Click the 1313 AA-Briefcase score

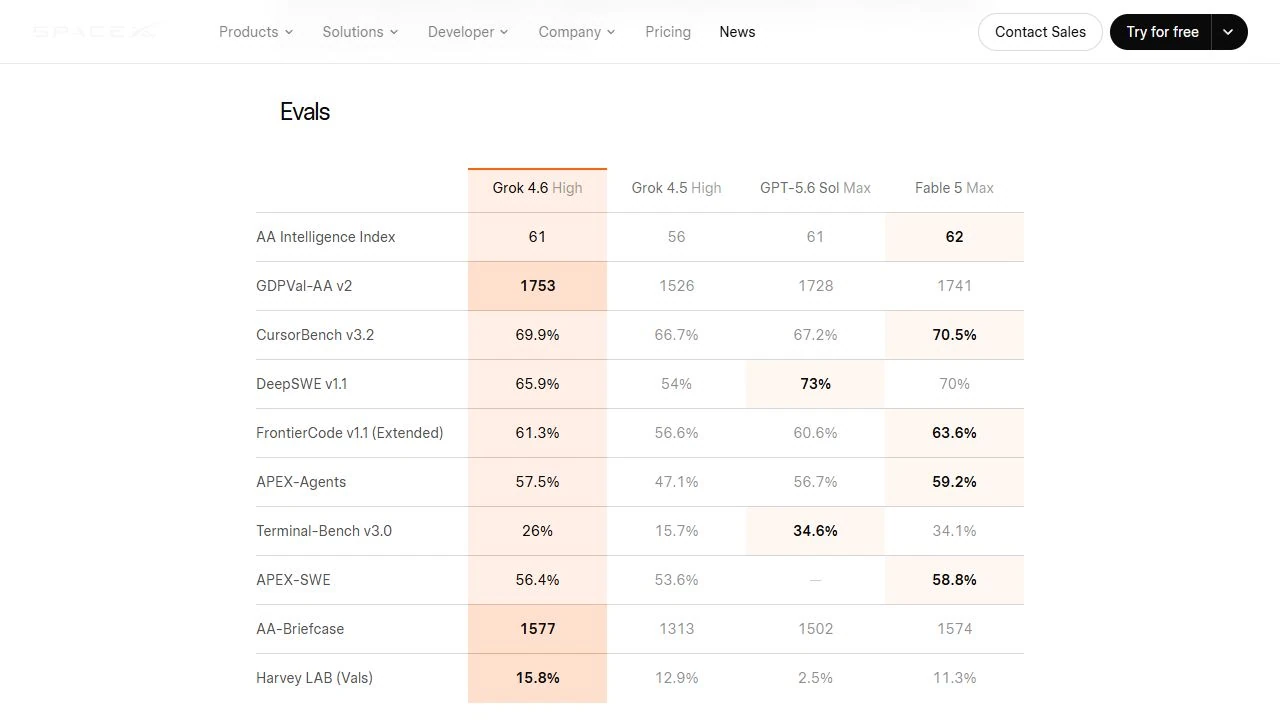tap(676, 629)
